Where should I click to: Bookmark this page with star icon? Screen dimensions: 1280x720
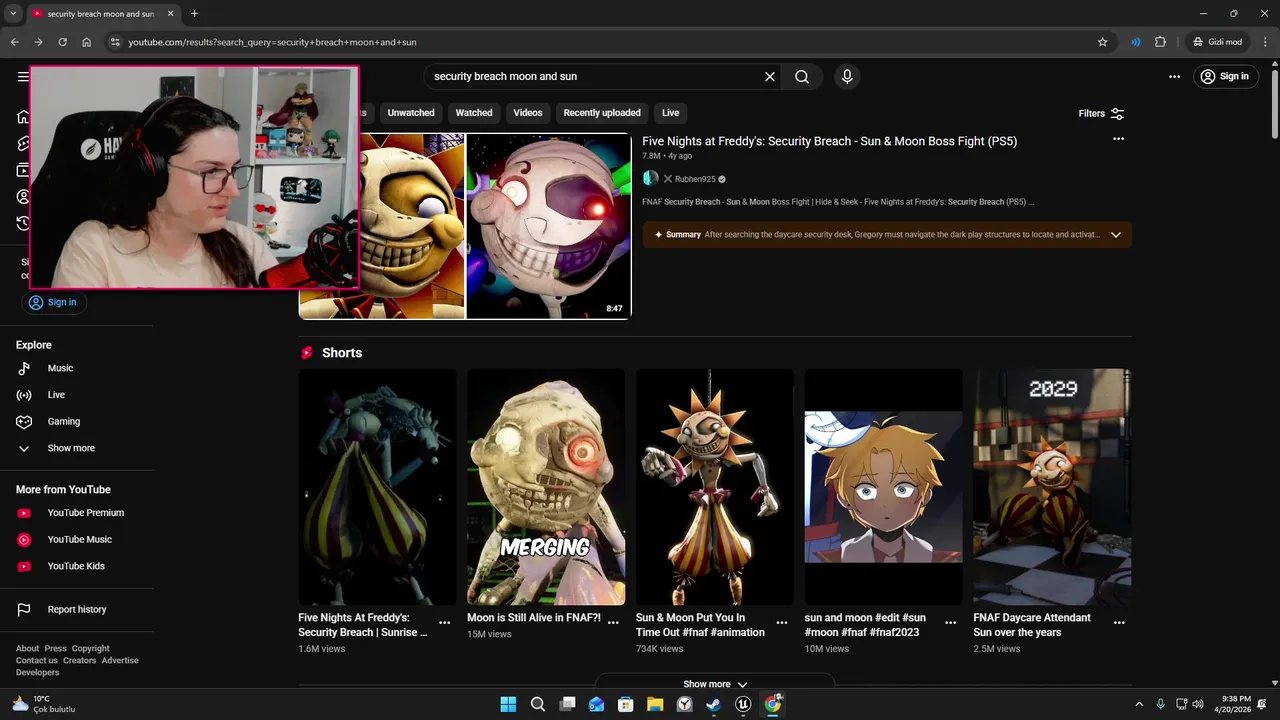[x=1102, y=42]
